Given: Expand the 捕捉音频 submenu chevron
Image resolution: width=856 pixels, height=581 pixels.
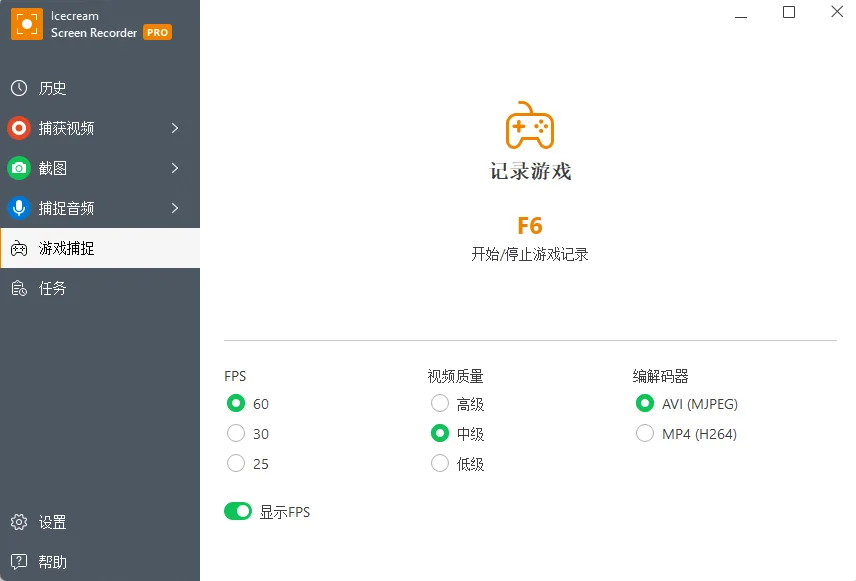Looking at the screenshot, I should (x=175, y=208).
